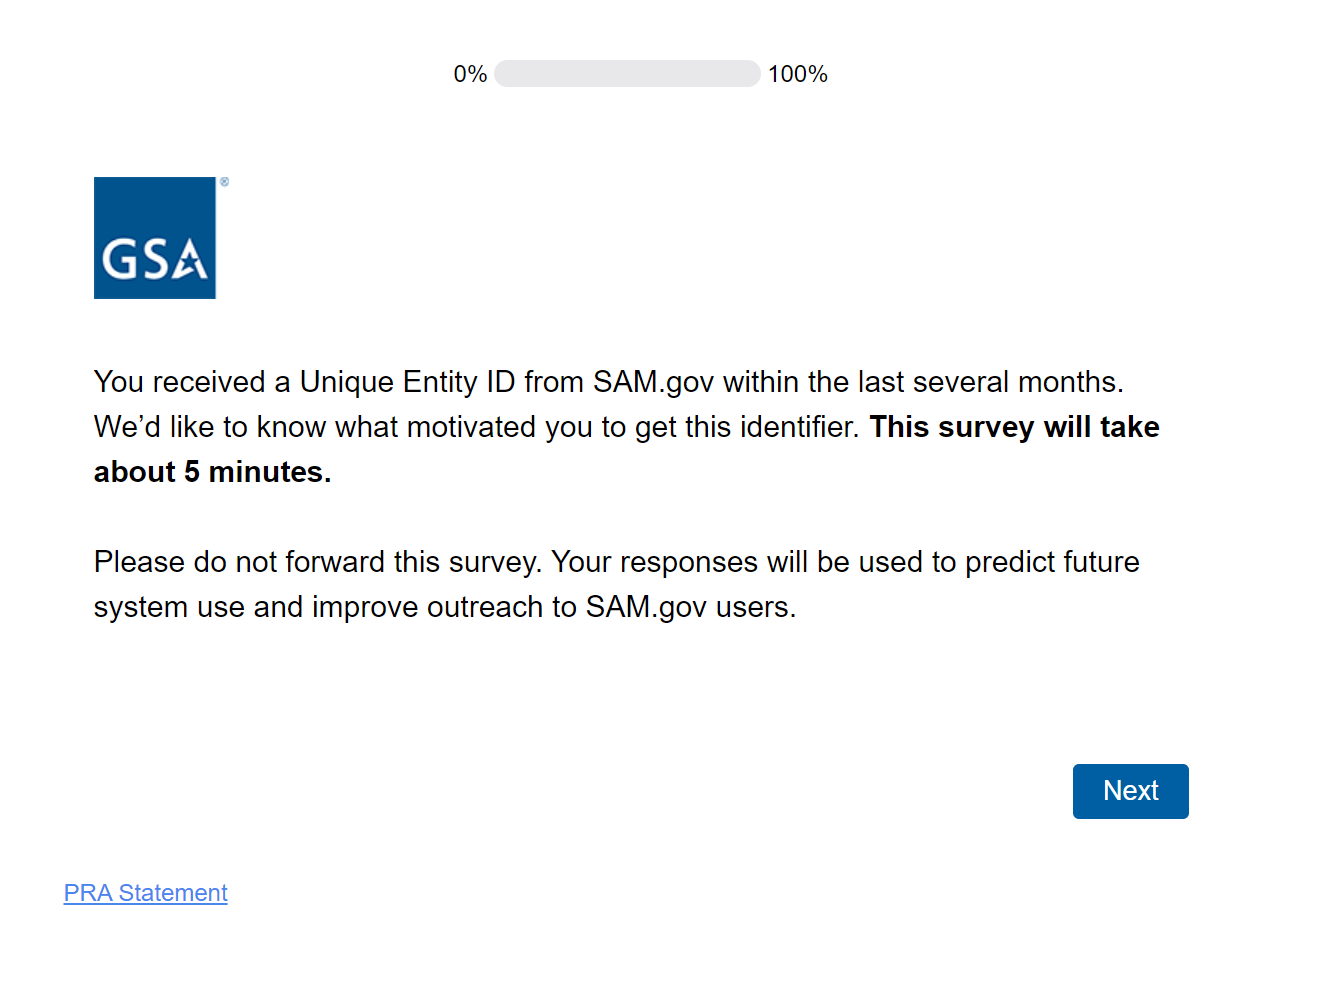1327x983 pixels.
Task: Click the 0% progress label
Action: tap(470, 74)
